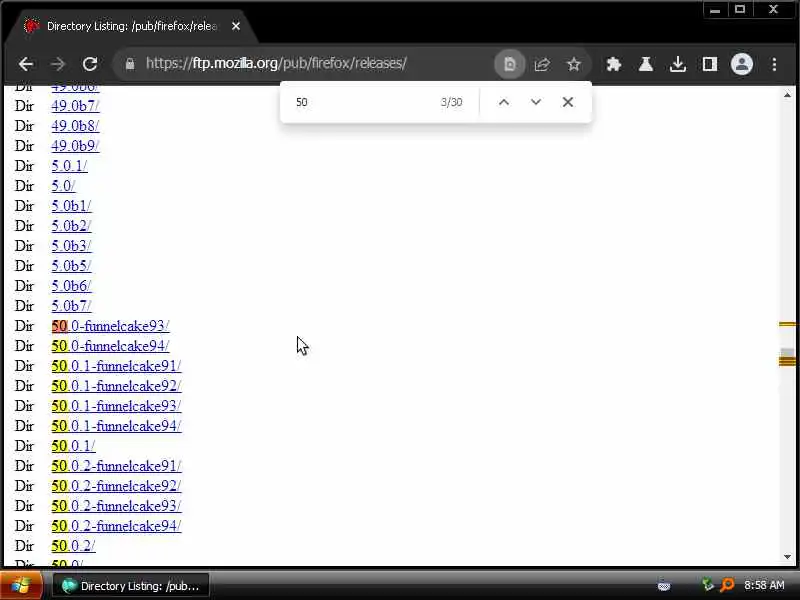
Task: Open the Windows Start button
Action: [x=21, y=586]
